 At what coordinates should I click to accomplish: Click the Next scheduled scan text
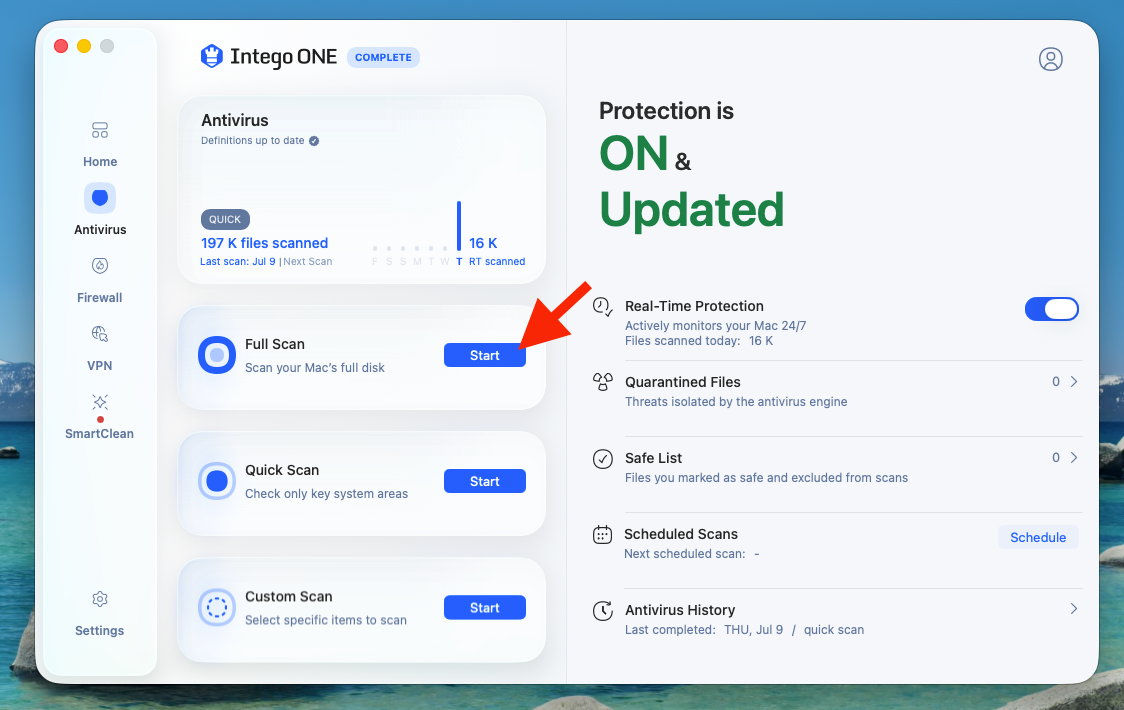click(x=692, y=554)
